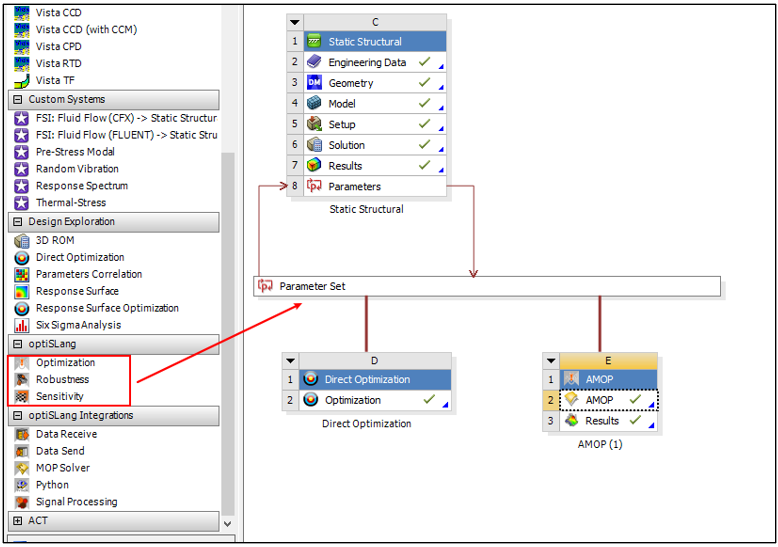Open system E dropdown arrow
The width and height of the screenshot is (778, 547).
[x=551, y=361]
